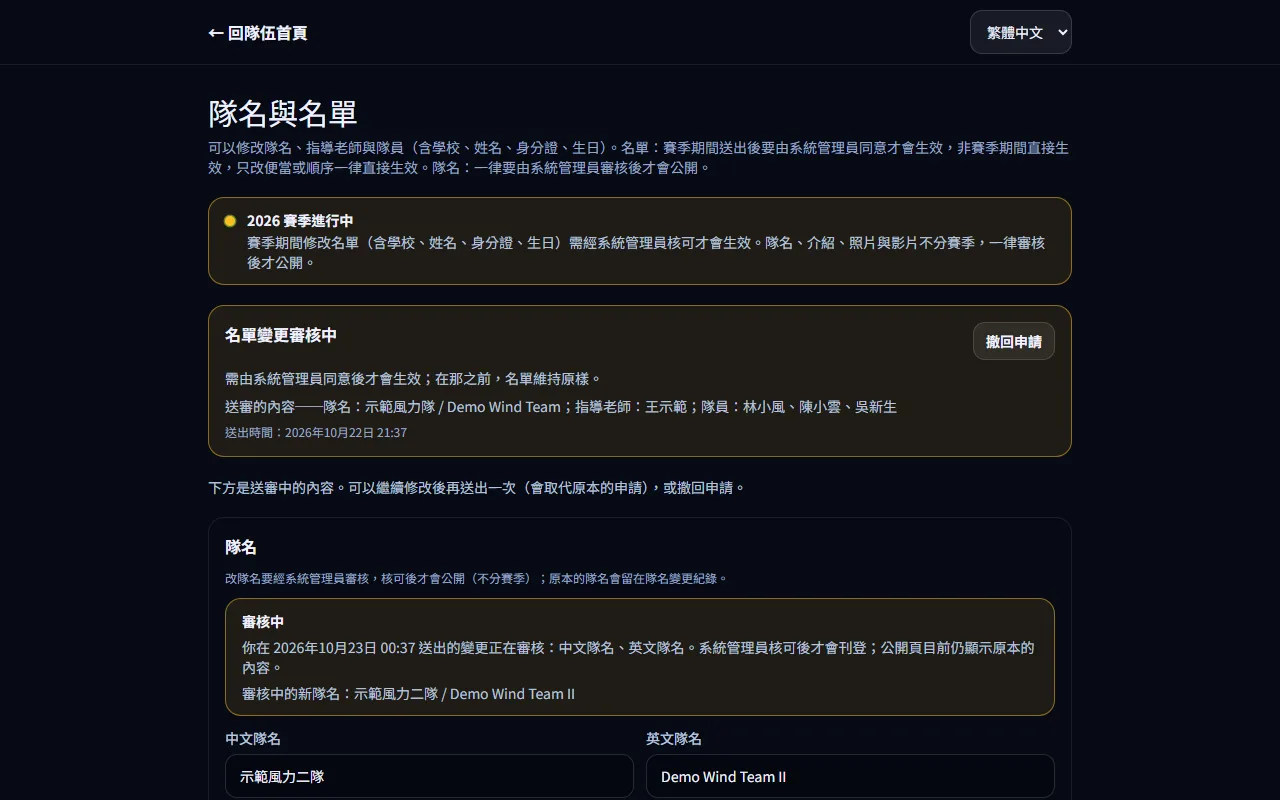
Task: Click the 2026 賽季進行中 title
Action: pyautogui.click(x=300, y=221)
